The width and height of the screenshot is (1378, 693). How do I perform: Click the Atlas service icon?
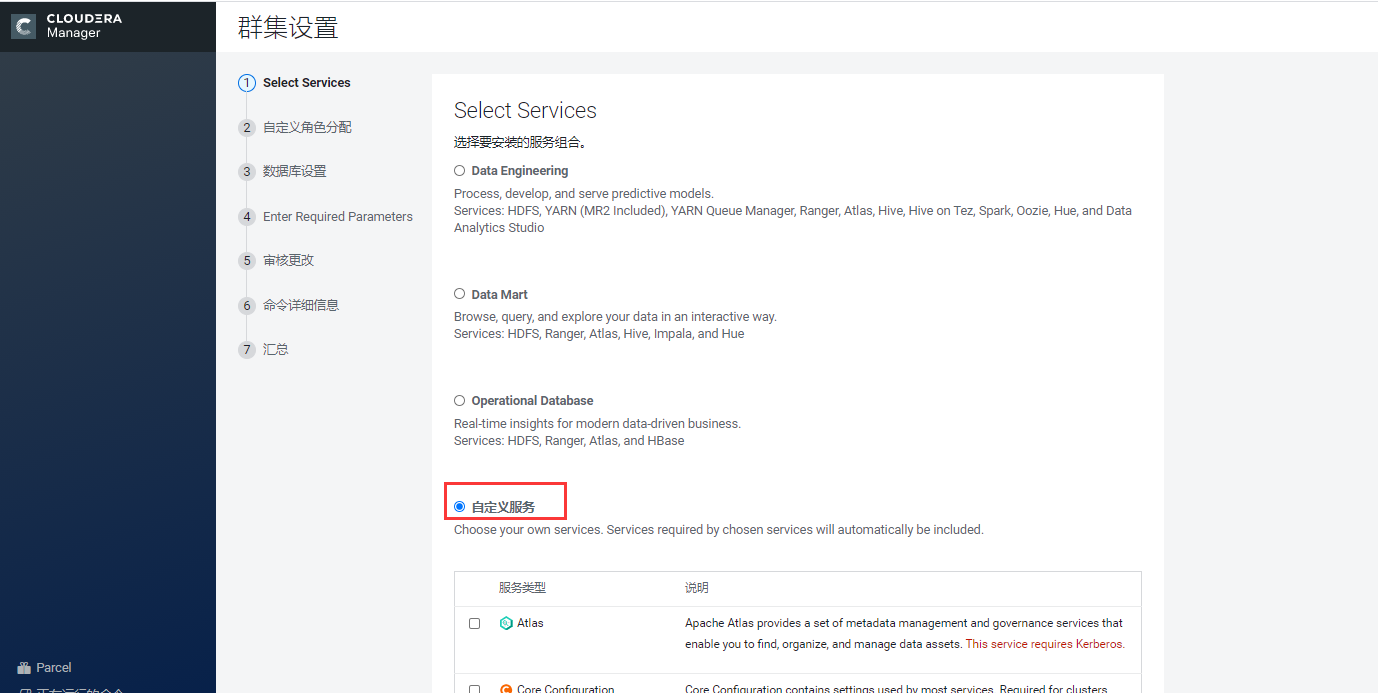pyautogui.click(x=506, y=623)
